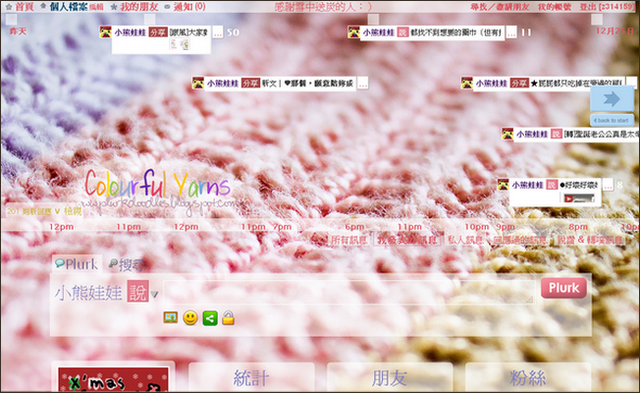640x393 pixels.
Task: Open the X'mas badge thumbnail
Action: click(x=113, y=379)
